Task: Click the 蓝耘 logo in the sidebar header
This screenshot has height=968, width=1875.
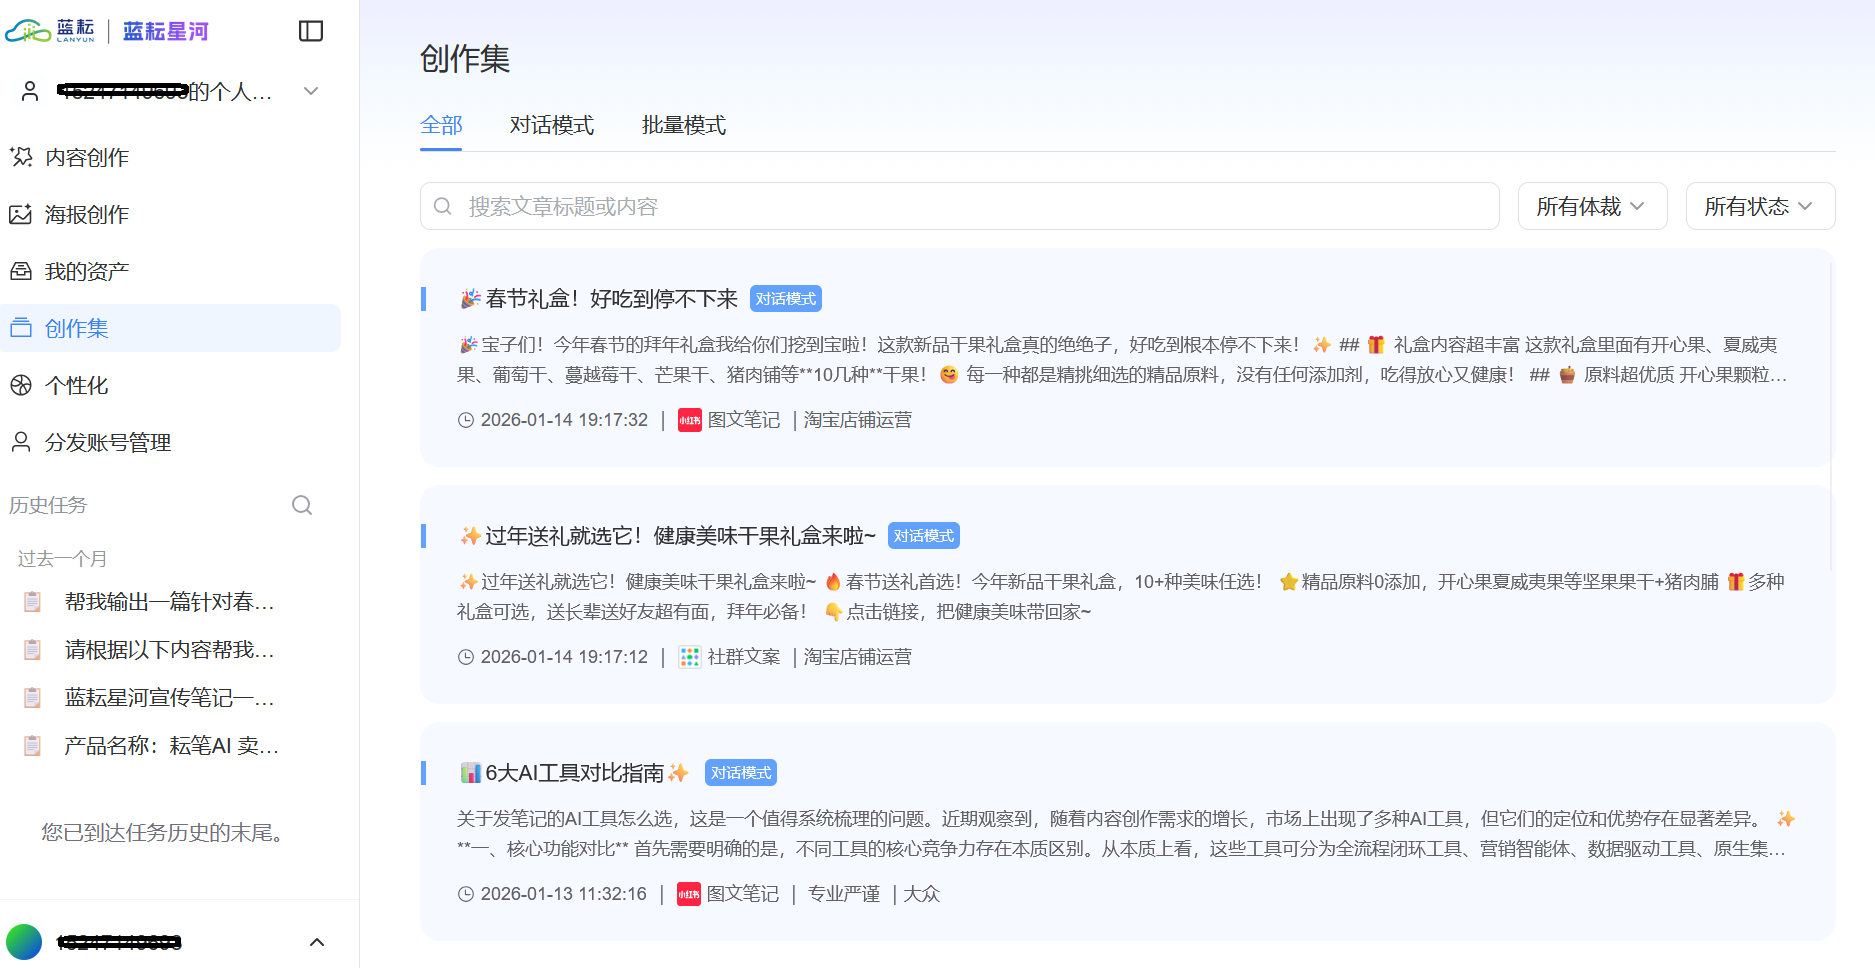Action: tap(50, 31)
